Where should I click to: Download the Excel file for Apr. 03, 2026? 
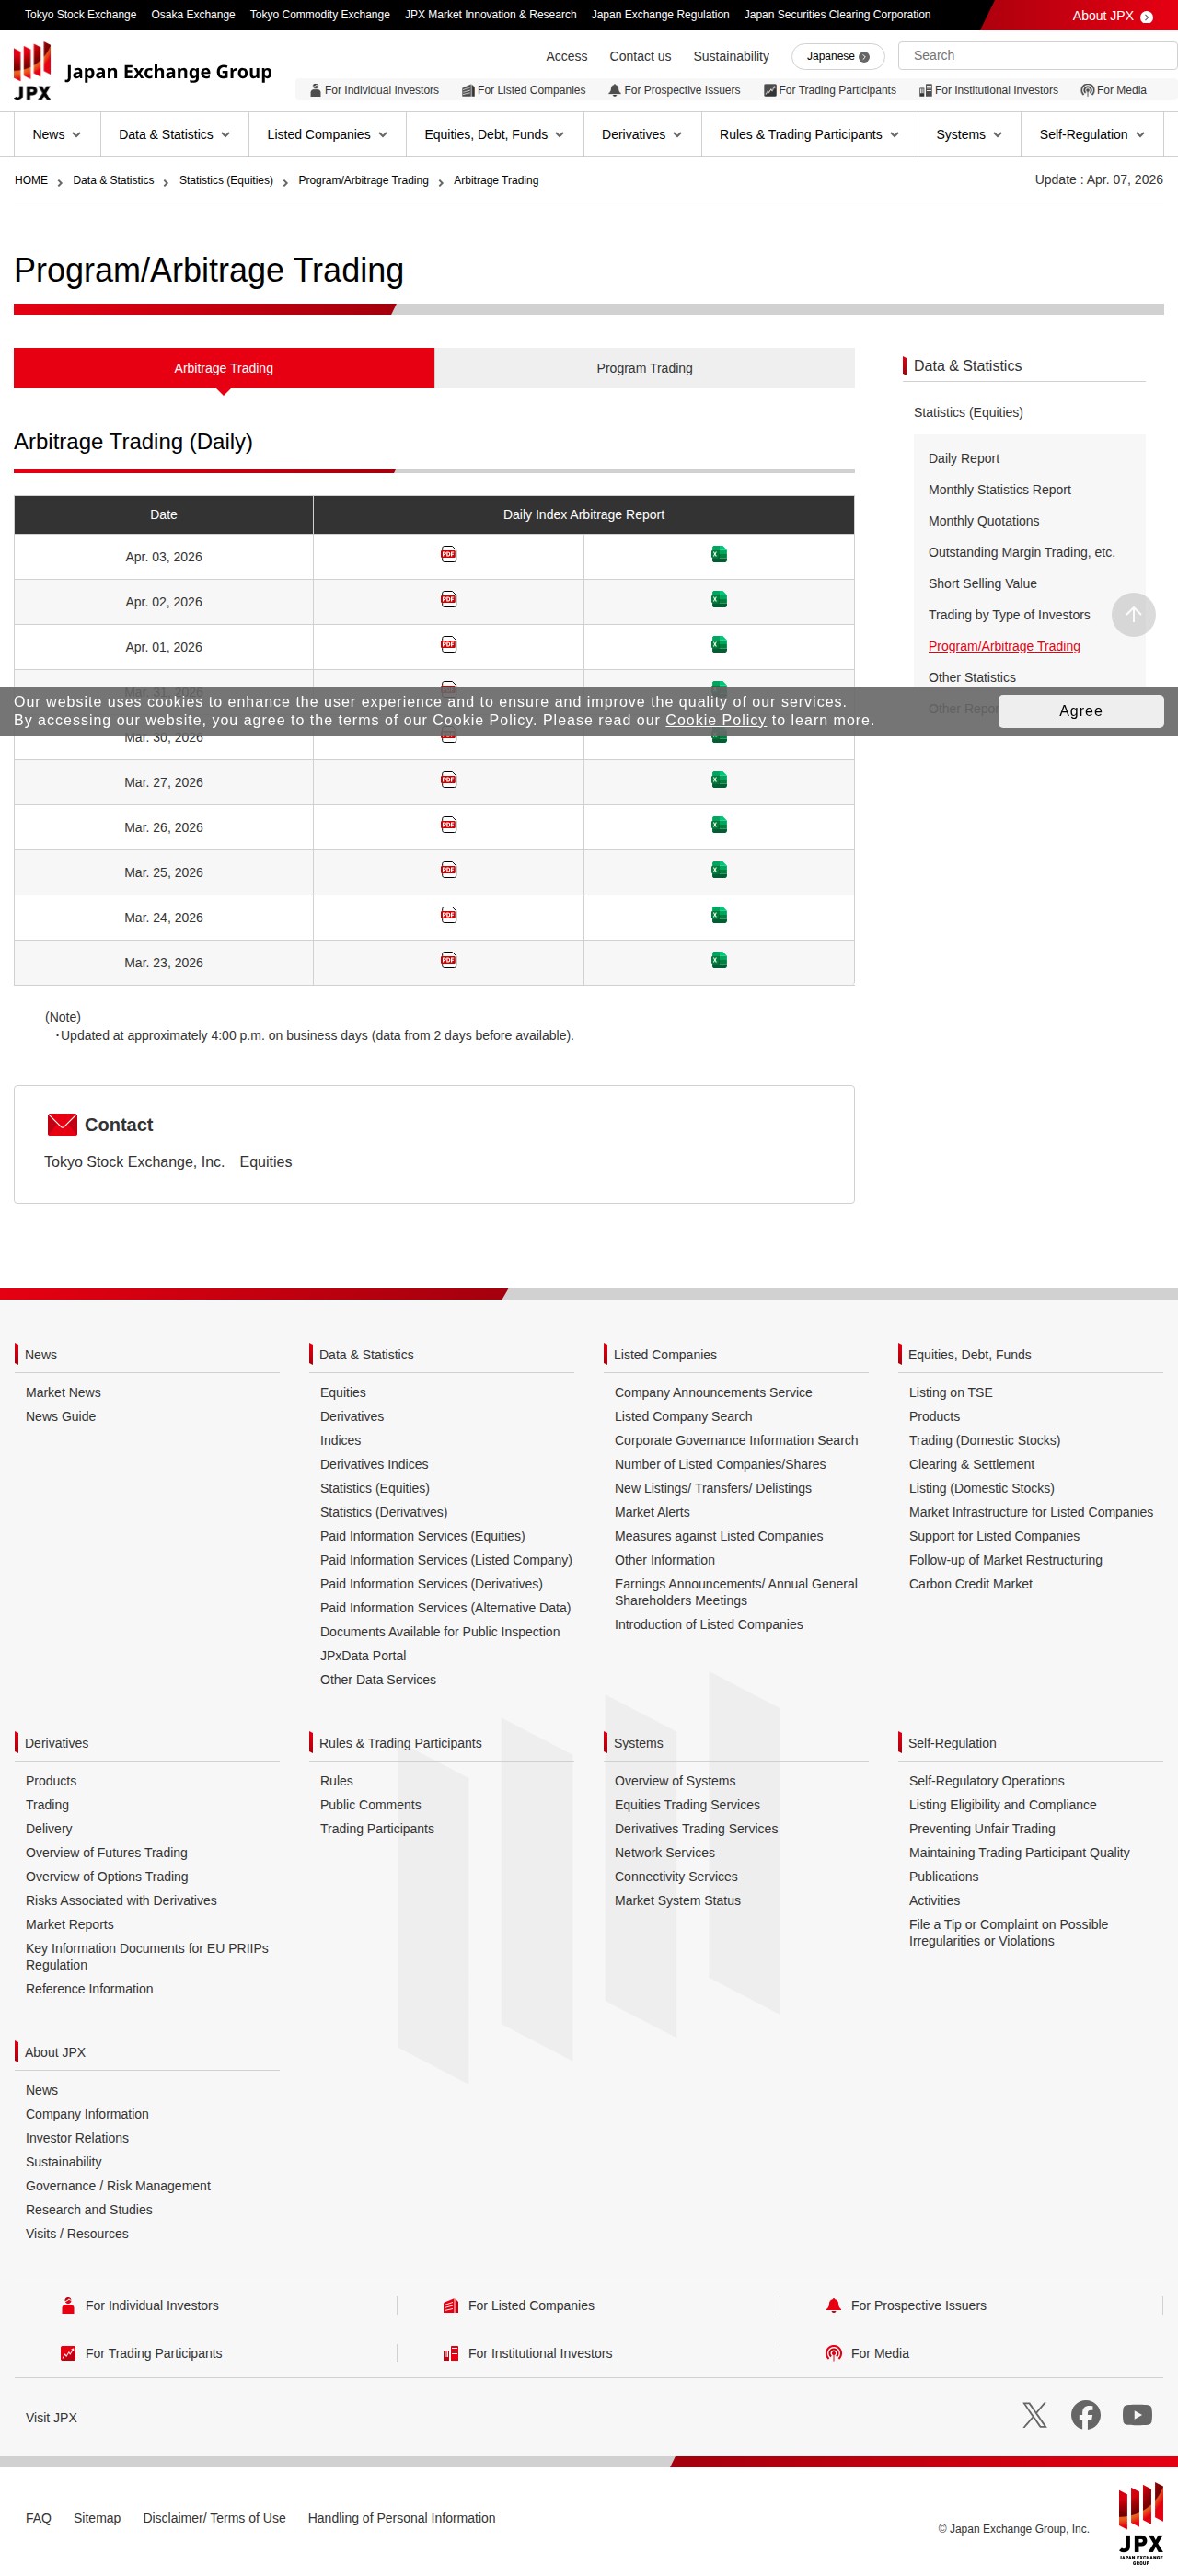pos(719,554)
